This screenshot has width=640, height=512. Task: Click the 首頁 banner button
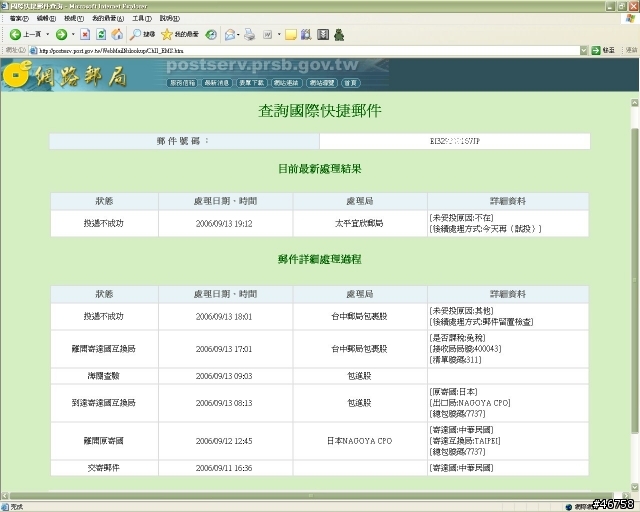pyautogui.click(x=350, y=83)
